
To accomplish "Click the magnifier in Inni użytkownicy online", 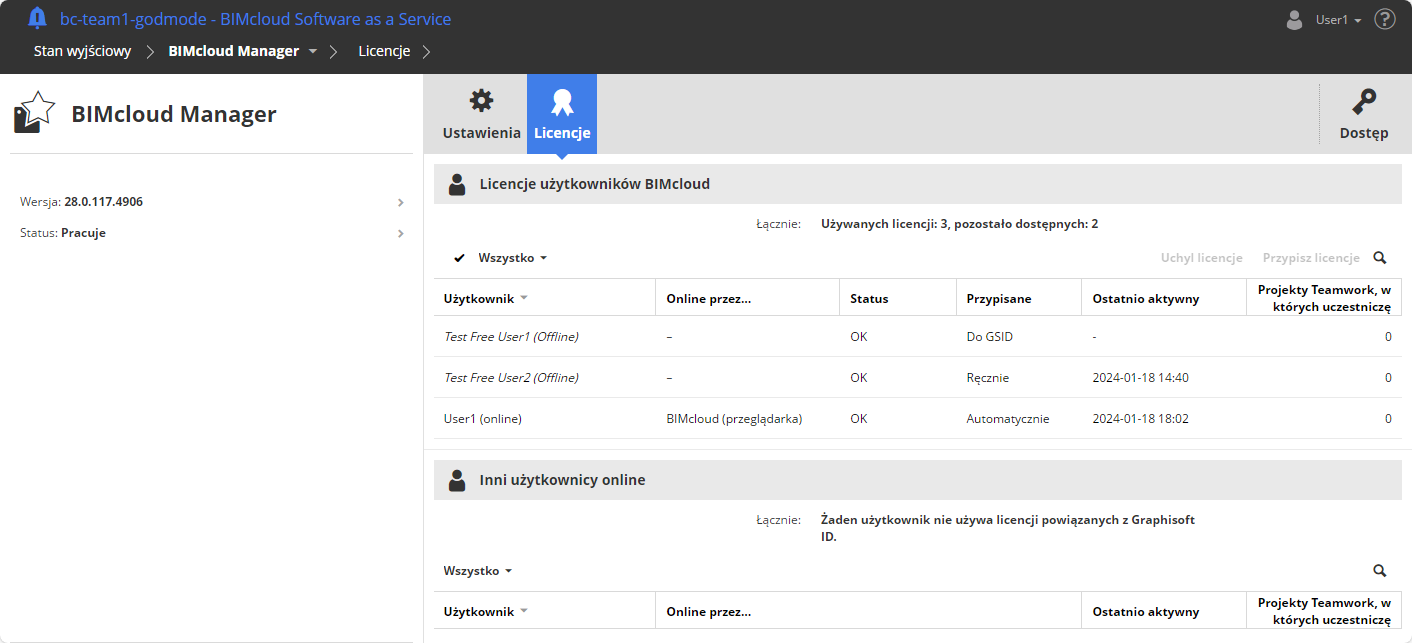I will [1380, 571].
